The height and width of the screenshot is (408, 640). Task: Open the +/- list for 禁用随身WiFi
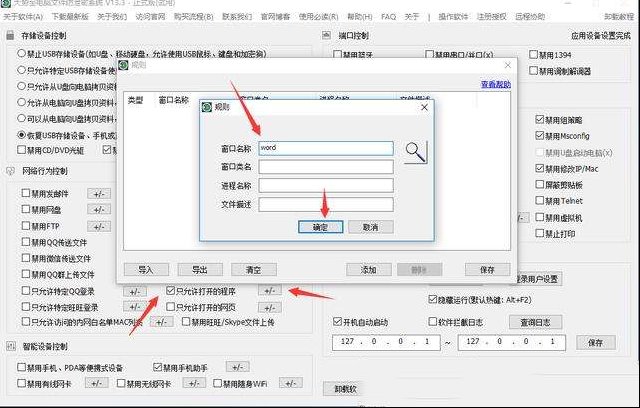coord(291,383)
